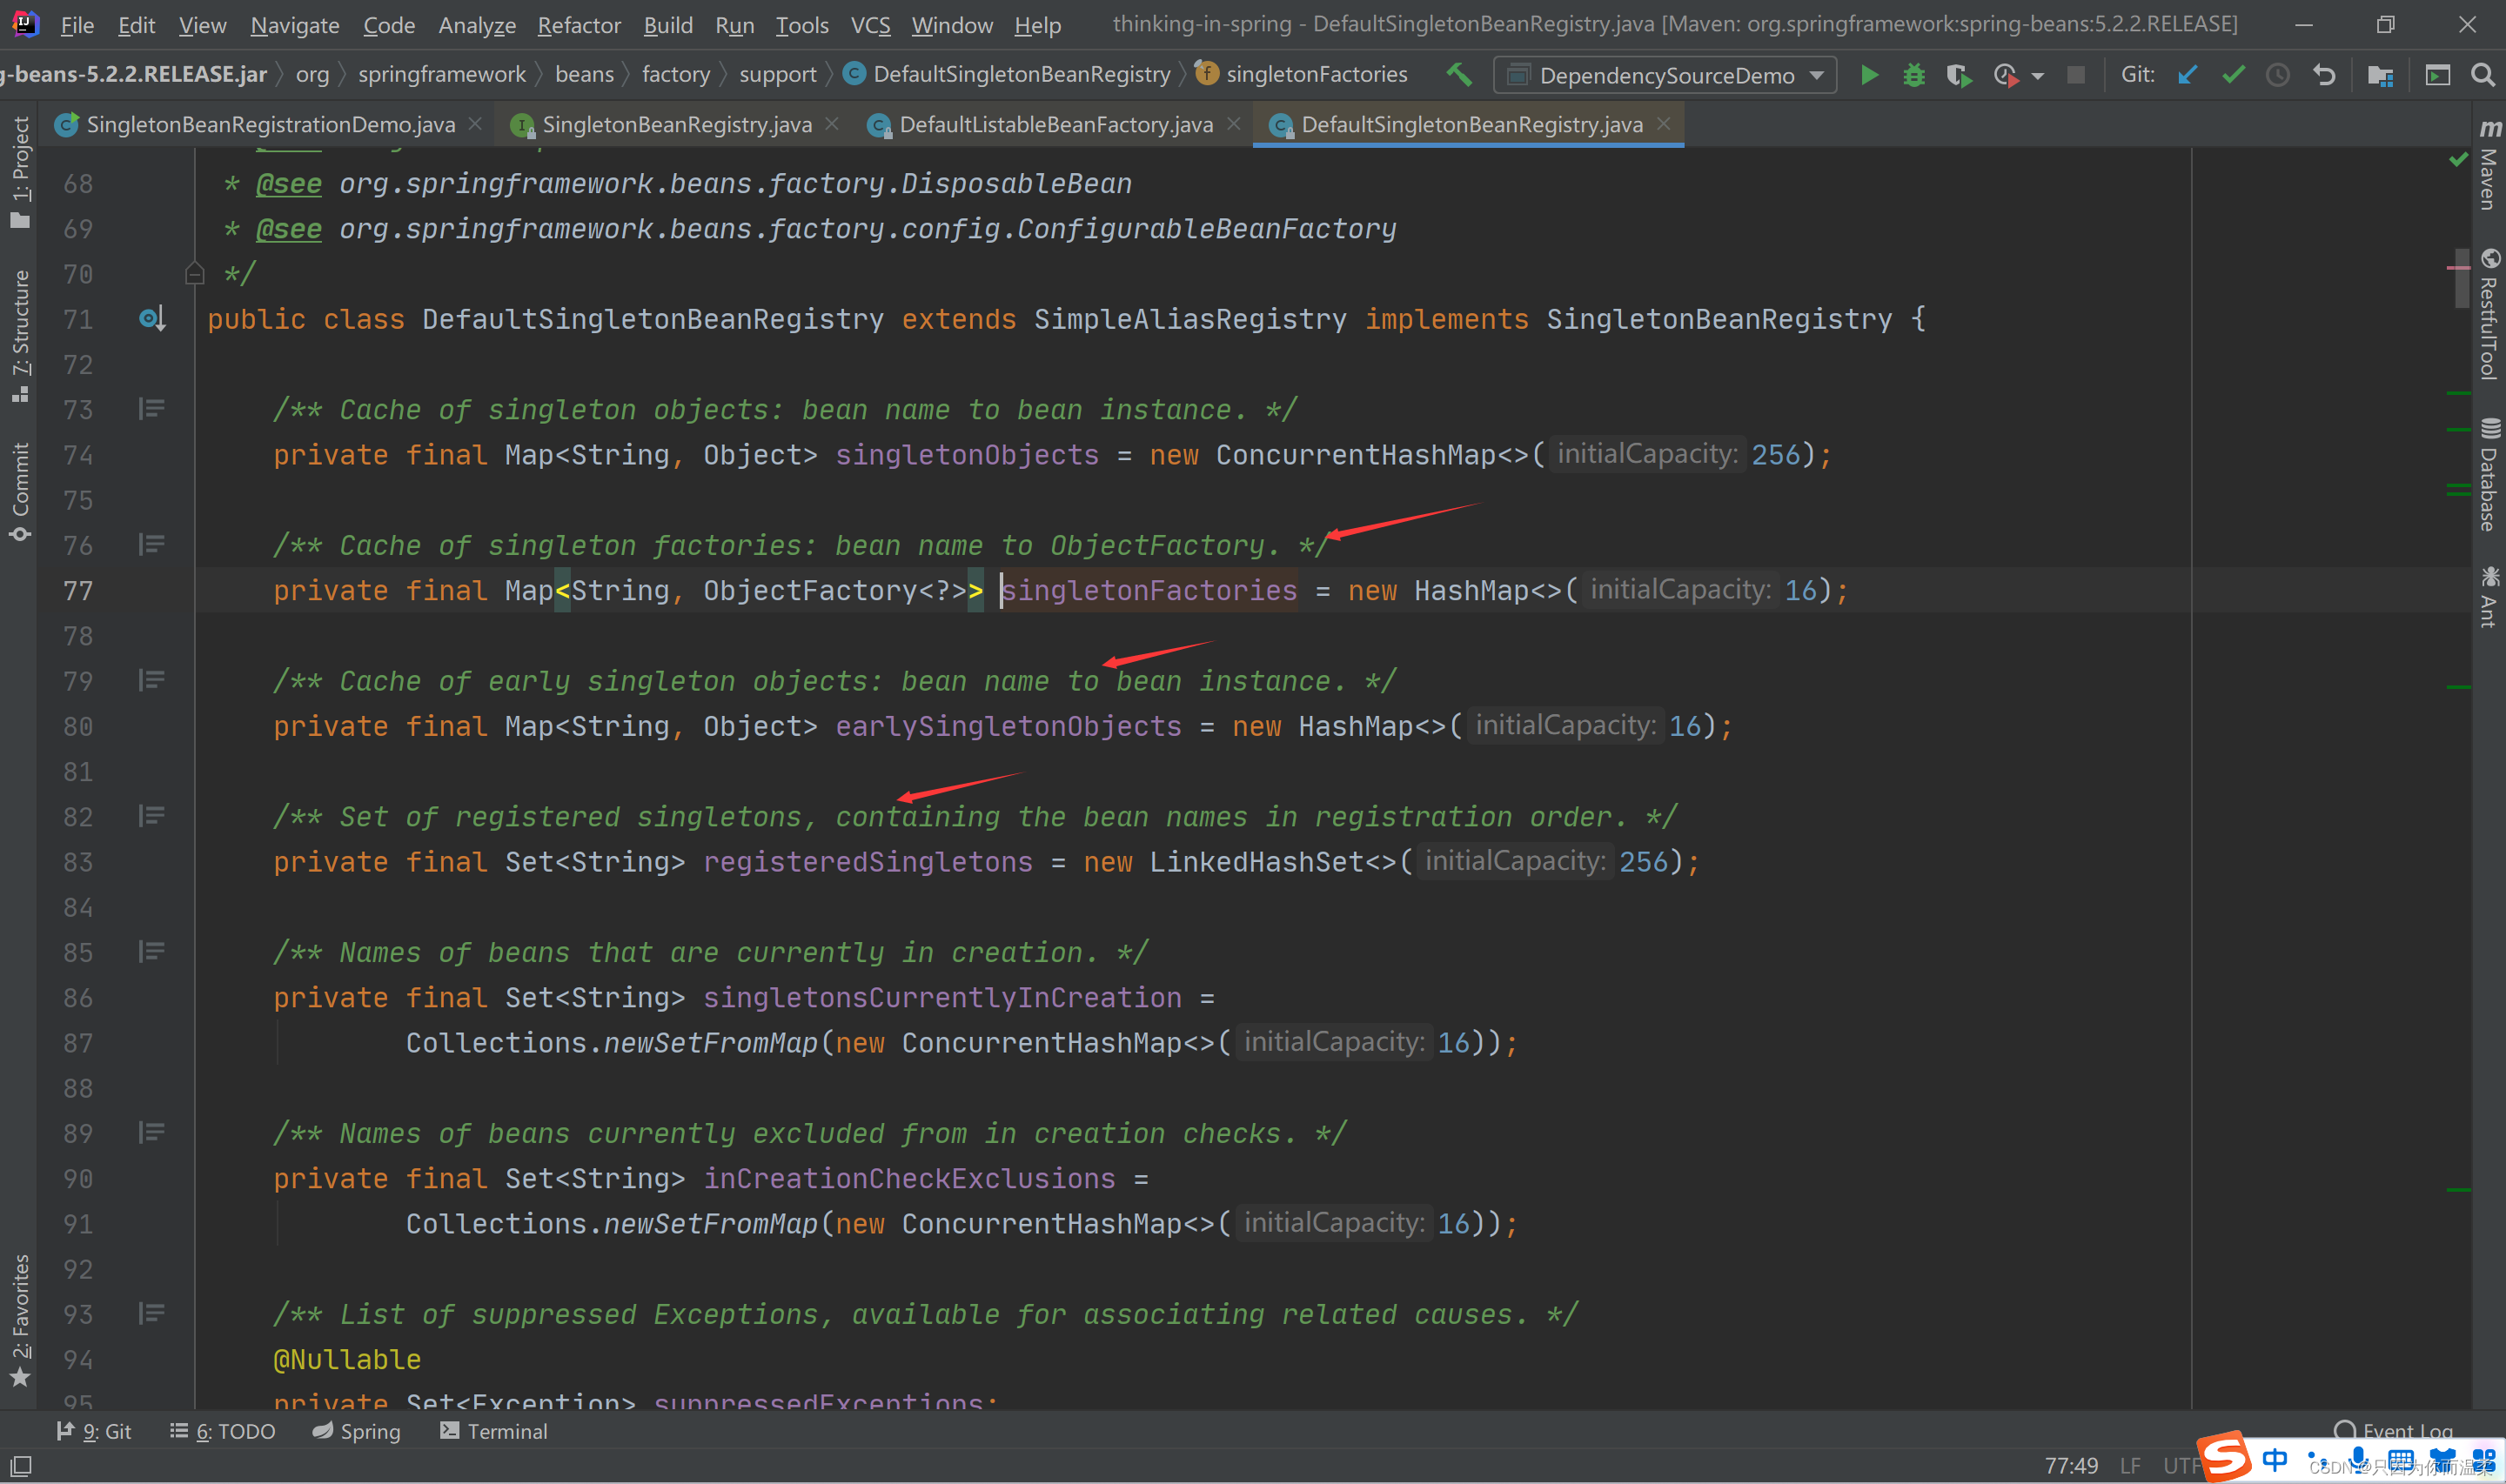Start debugging with the bug icon

(1913, 75)
